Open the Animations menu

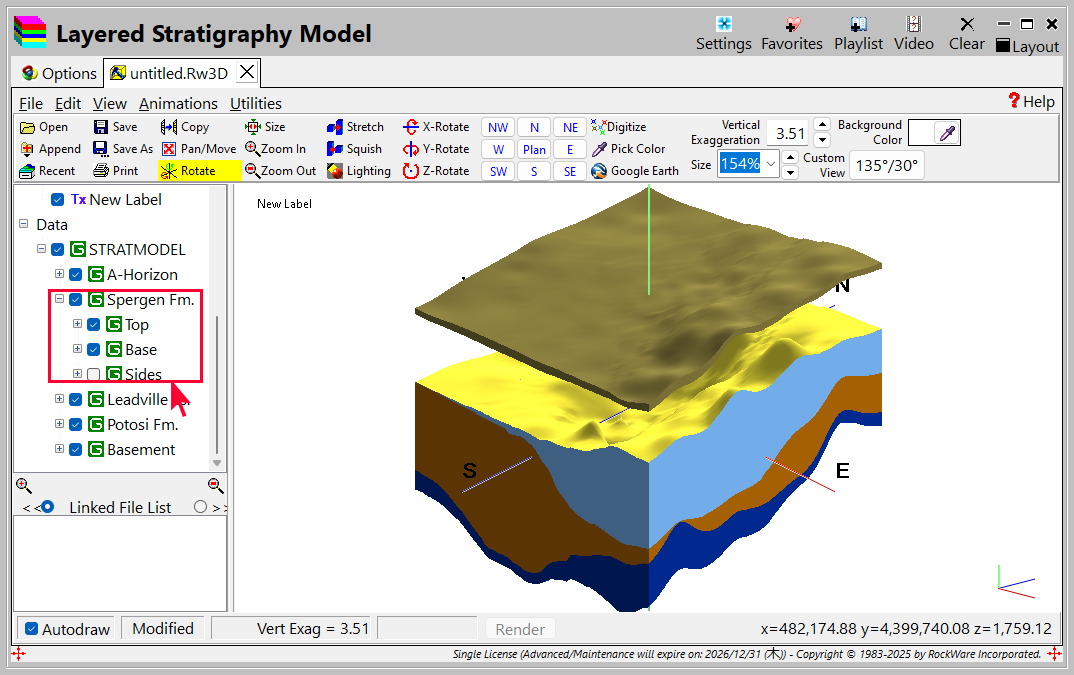tap(178, 103)
